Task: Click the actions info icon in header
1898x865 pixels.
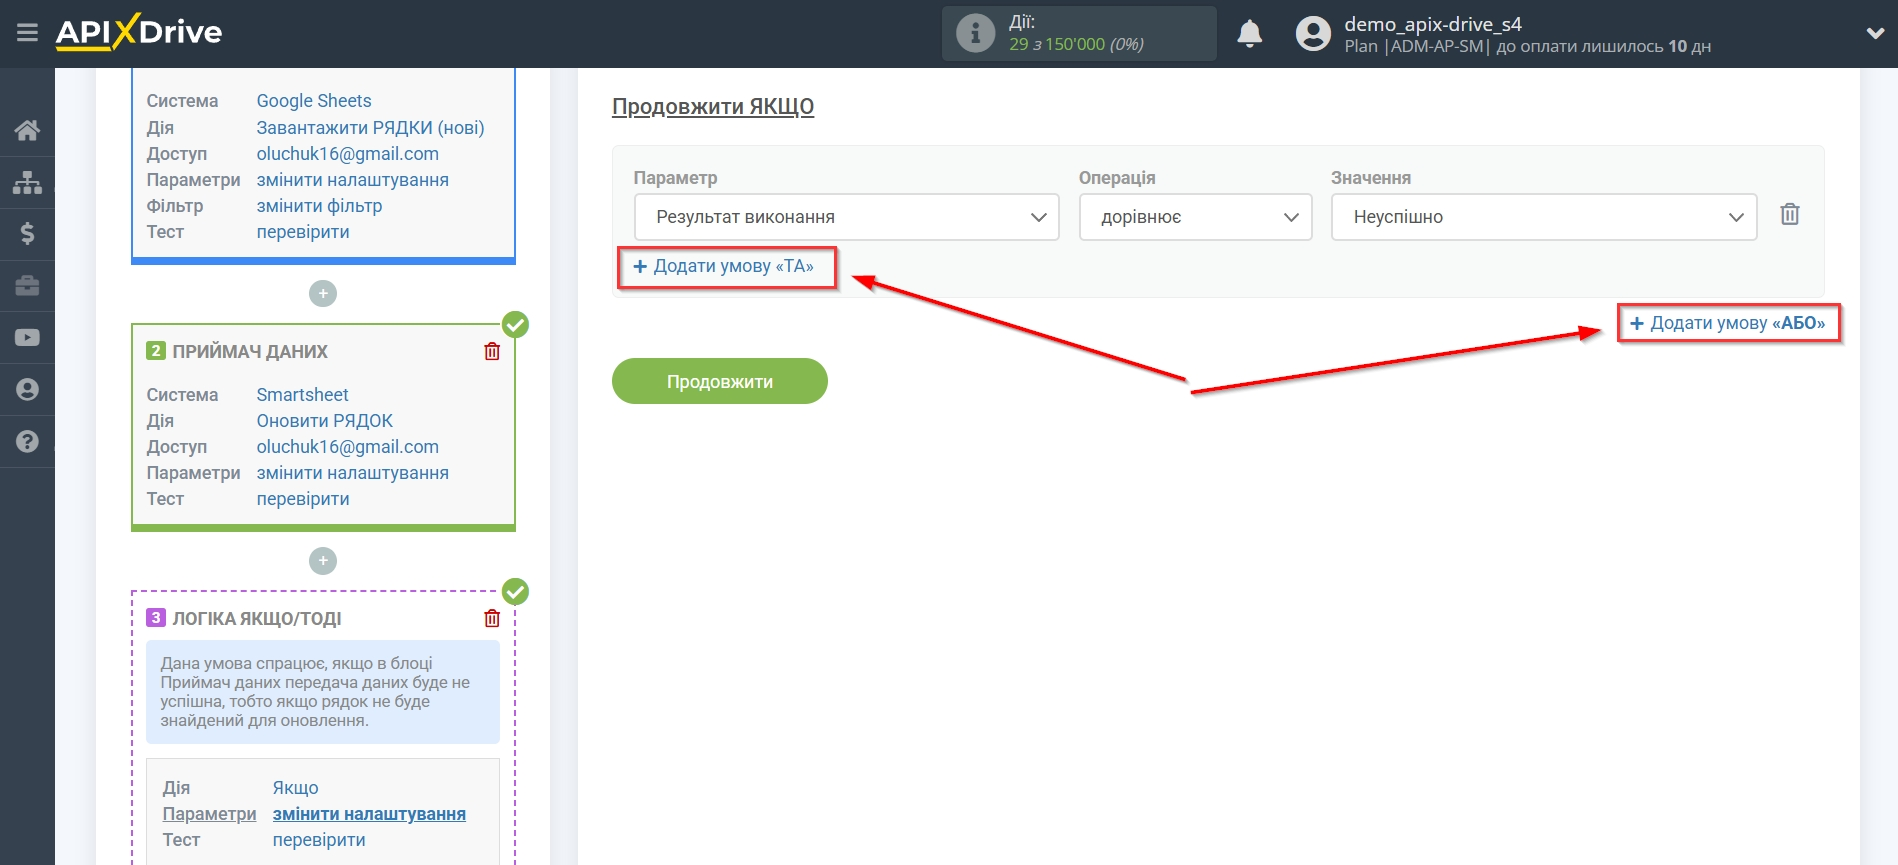Action: pos(975,33)
